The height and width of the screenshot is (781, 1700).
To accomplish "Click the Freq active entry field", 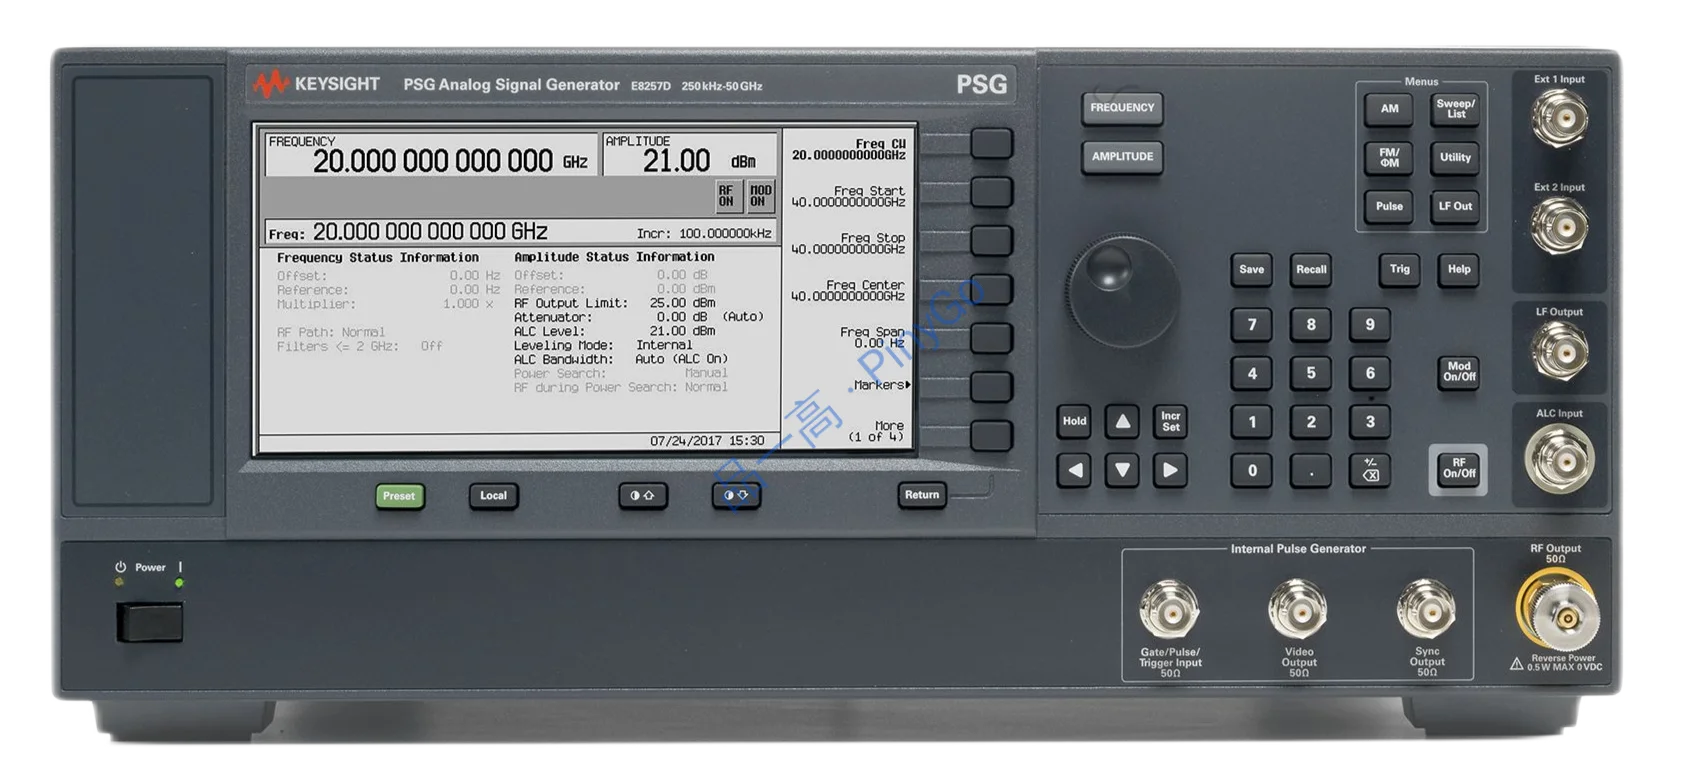I will click(x=520, y=232).
